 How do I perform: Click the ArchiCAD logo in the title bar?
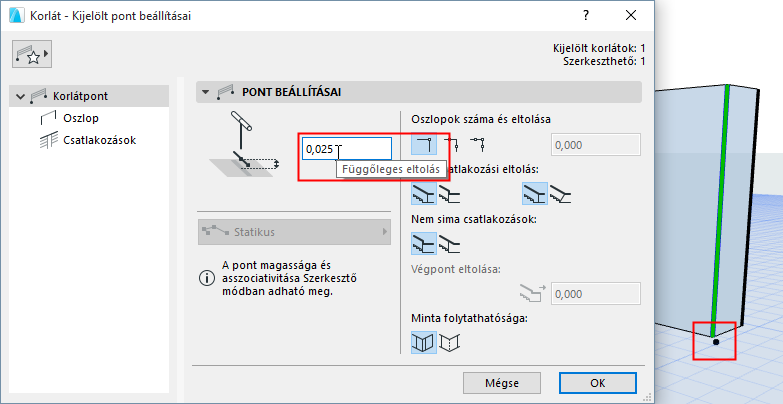[16, 15]
